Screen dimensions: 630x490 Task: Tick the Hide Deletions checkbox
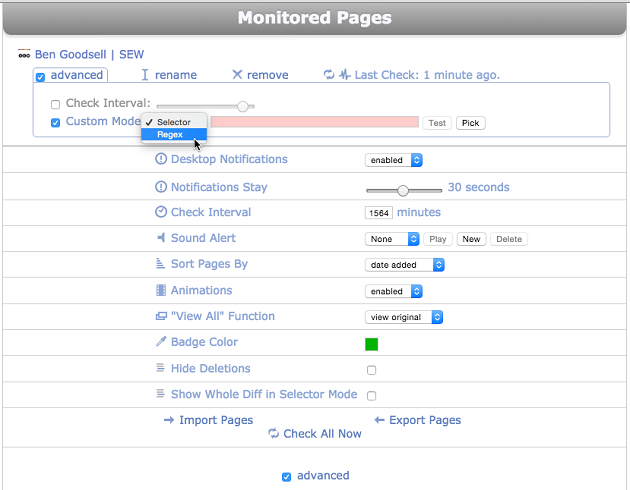(x=371, y=370)
